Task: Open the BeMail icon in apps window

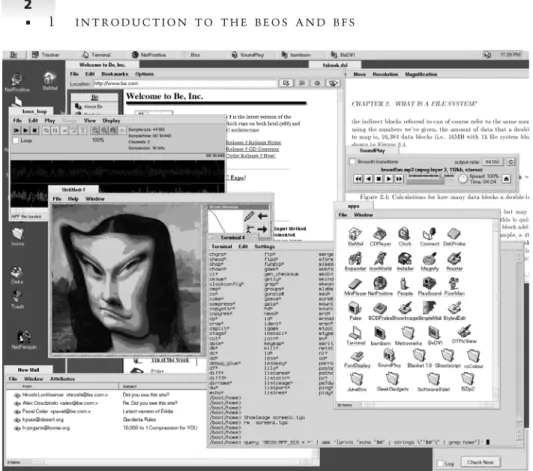Action: tap(355, 236)
